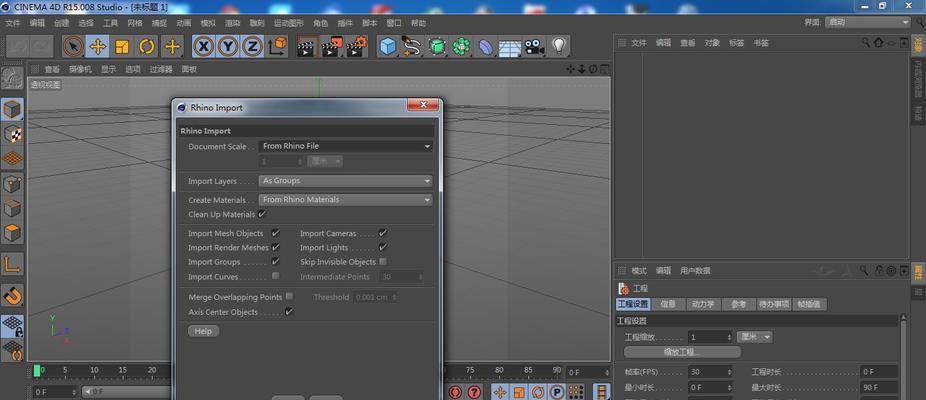Viewport: 926px width, 400px height.
Task: Open the spline pen tool icon
Action: [x=412, y=46]
